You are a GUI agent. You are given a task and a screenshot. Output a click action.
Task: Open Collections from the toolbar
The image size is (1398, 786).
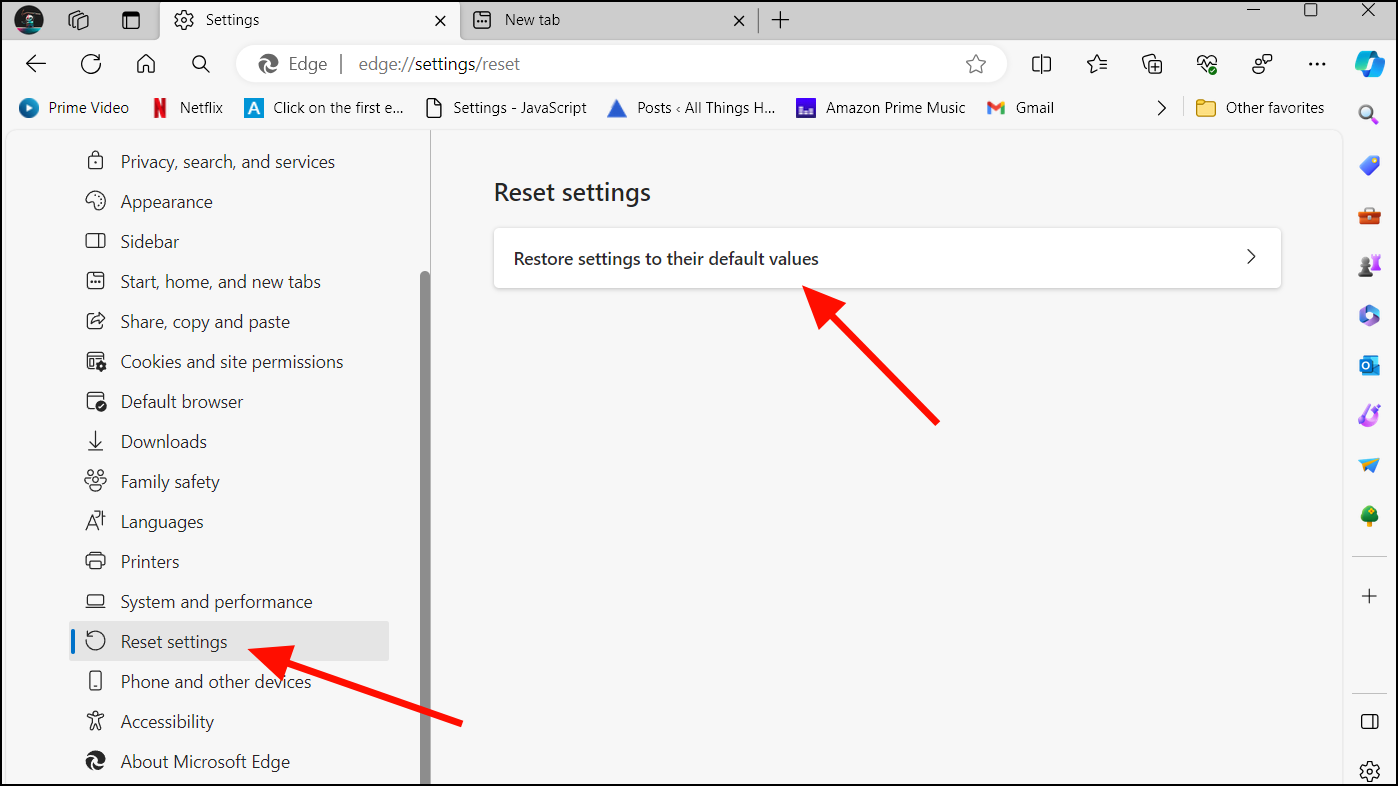coord(1151,63)
